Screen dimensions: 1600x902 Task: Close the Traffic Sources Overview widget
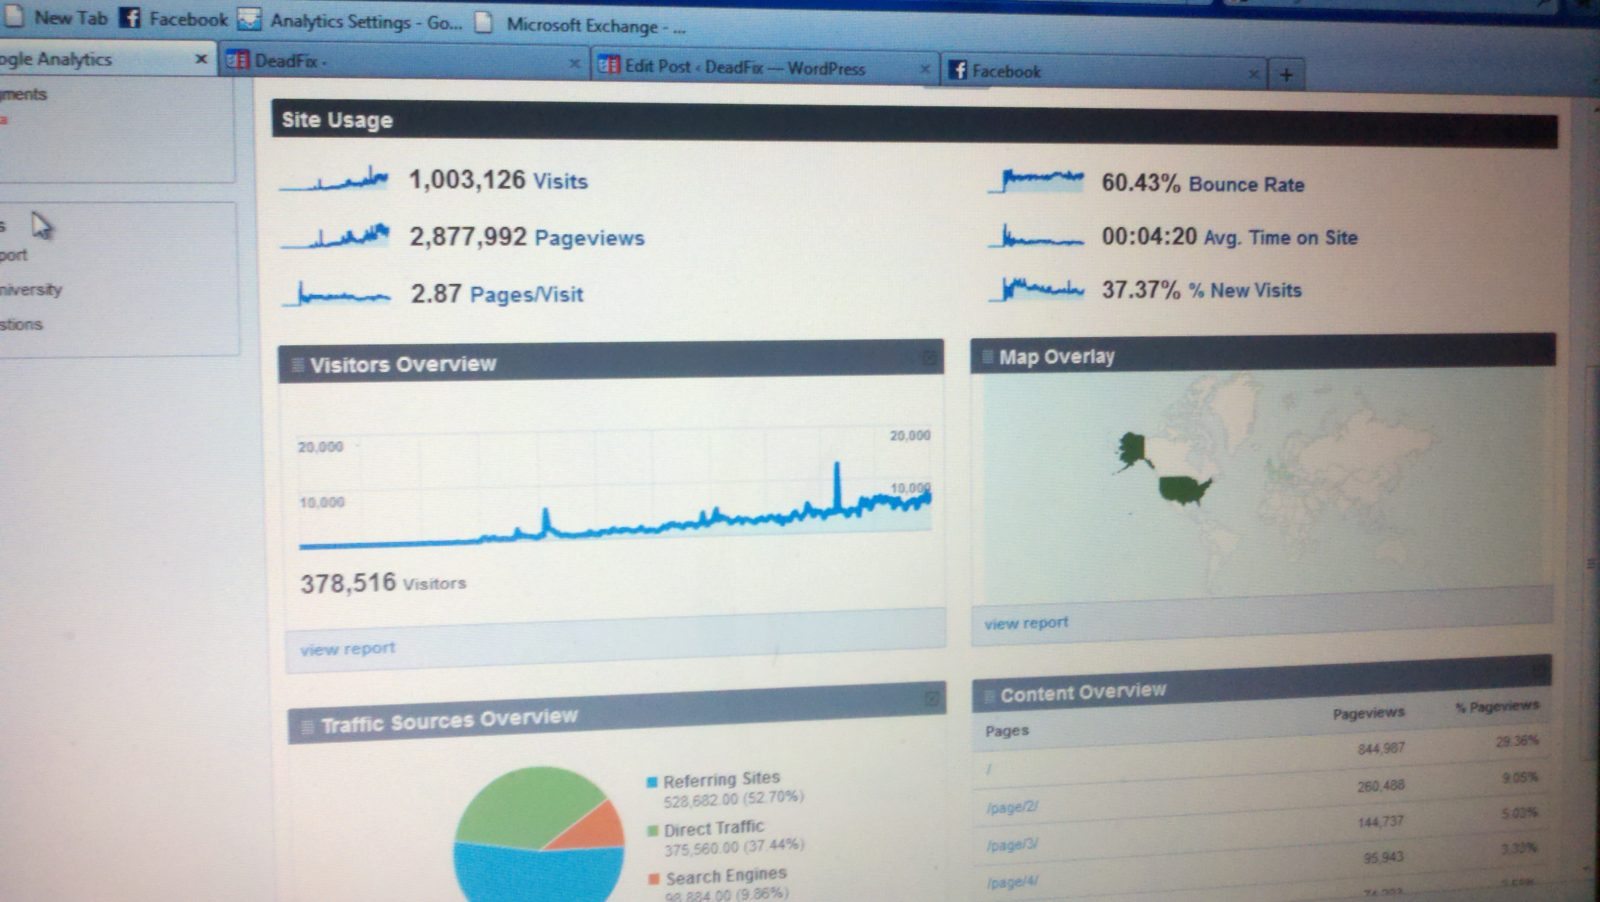tap(932, 698)
